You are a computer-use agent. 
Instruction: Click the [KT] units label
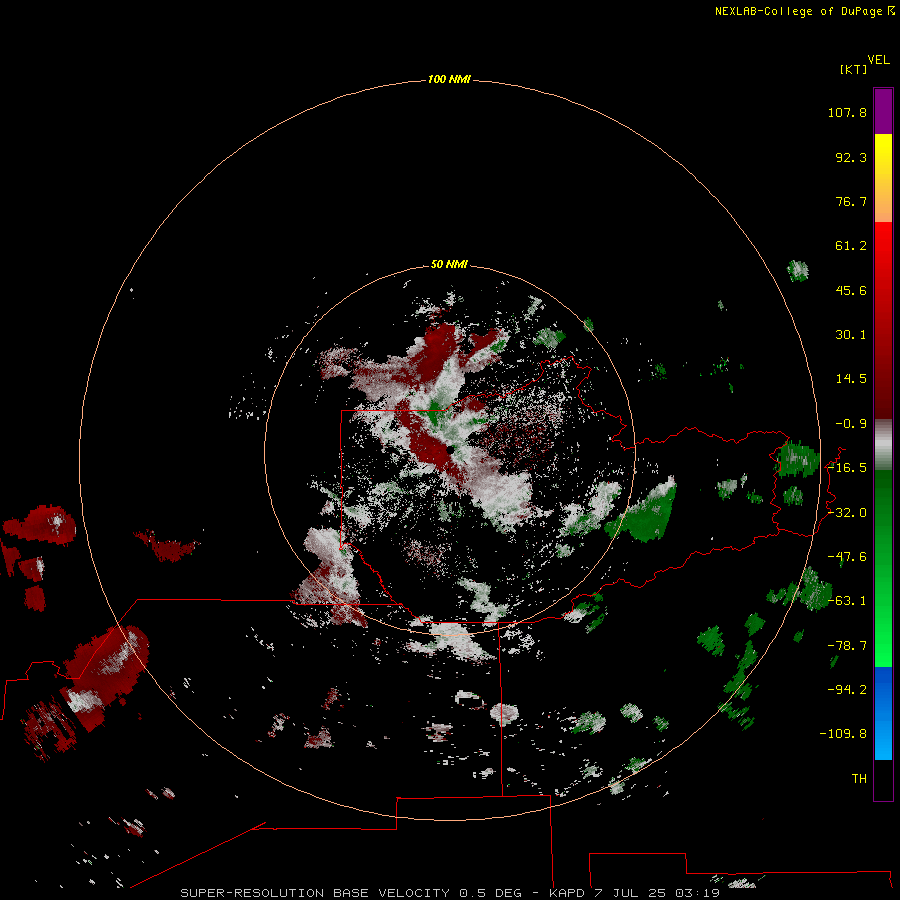[x=854, y=69]
